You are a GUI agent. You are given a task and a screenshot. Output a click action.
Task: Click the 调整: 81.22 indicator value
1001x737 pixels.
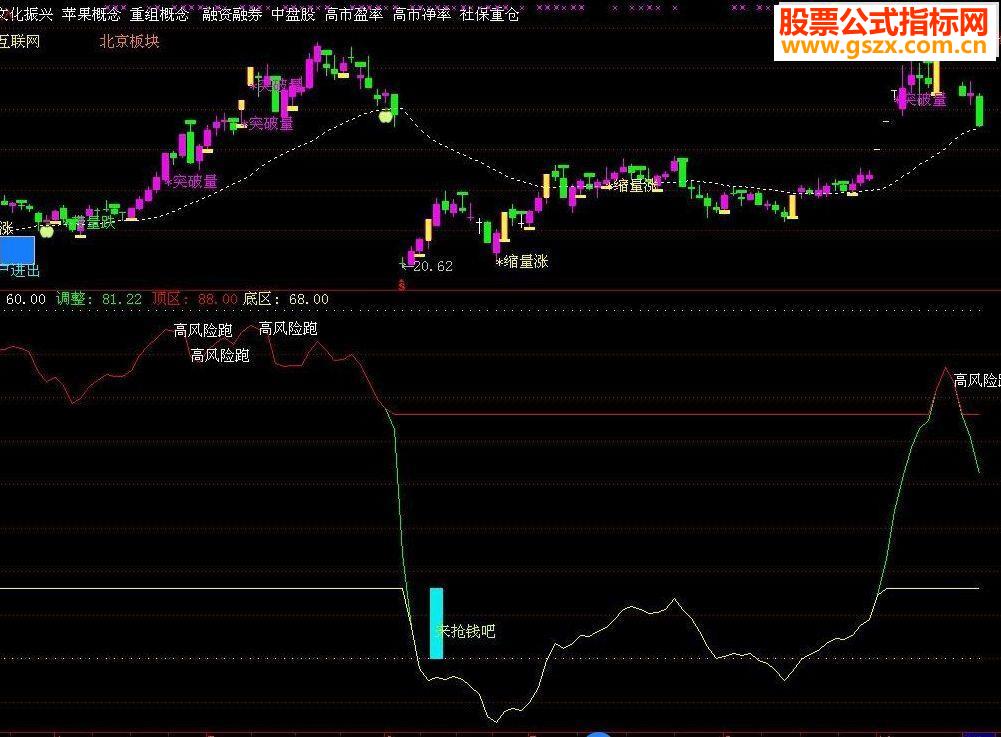click(x=99, y=299)
